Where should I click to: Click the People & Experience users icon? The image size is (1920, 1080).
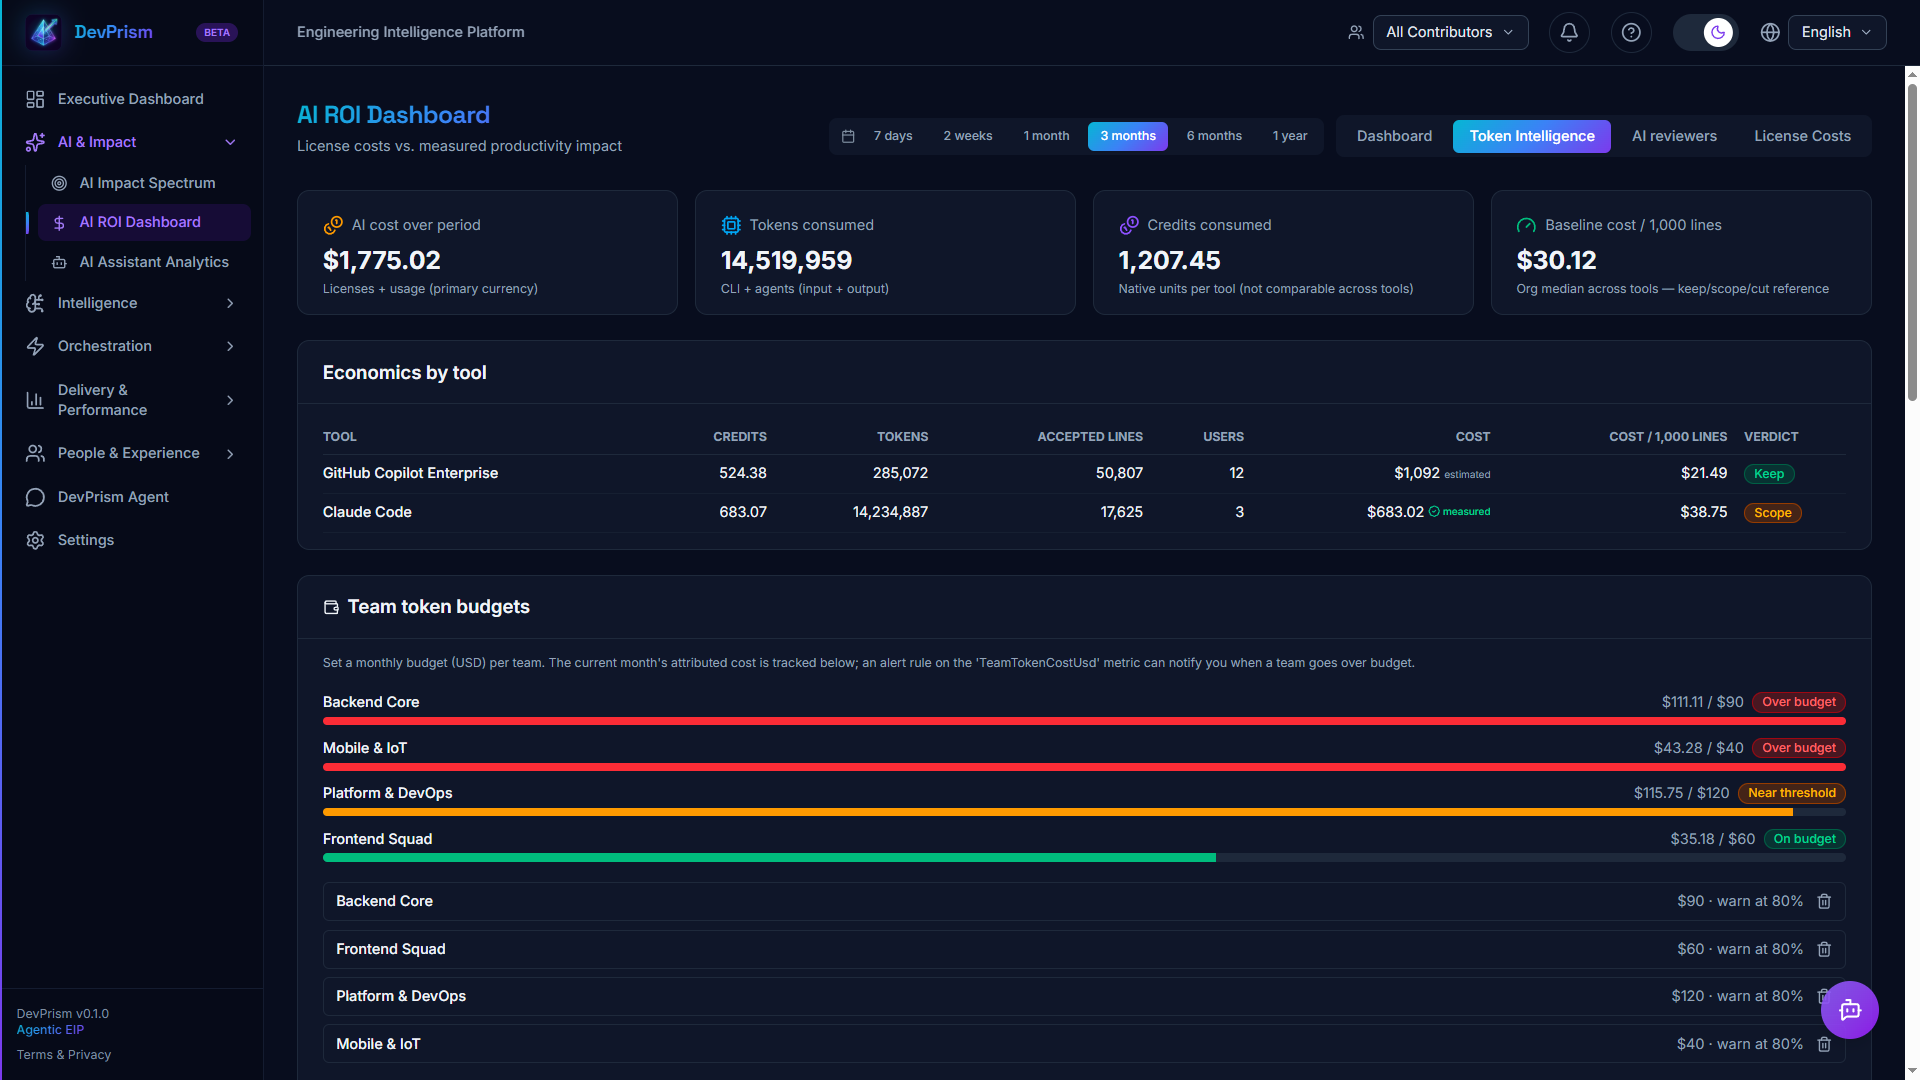click(x=35, y=453)
